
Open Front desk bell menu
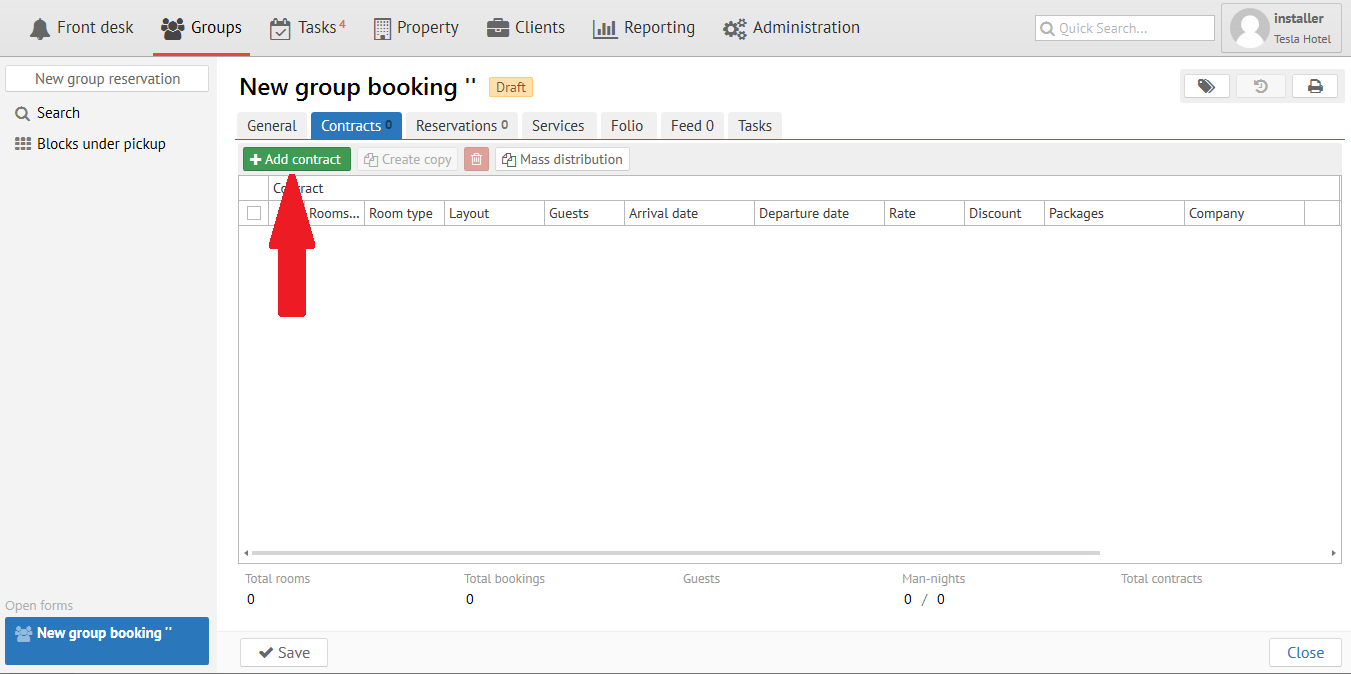[x=82, y=28]
